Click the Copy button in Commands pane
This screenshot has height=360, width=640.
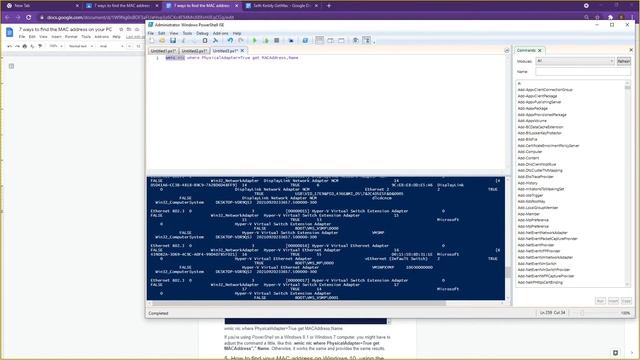[x=626, y=301]
